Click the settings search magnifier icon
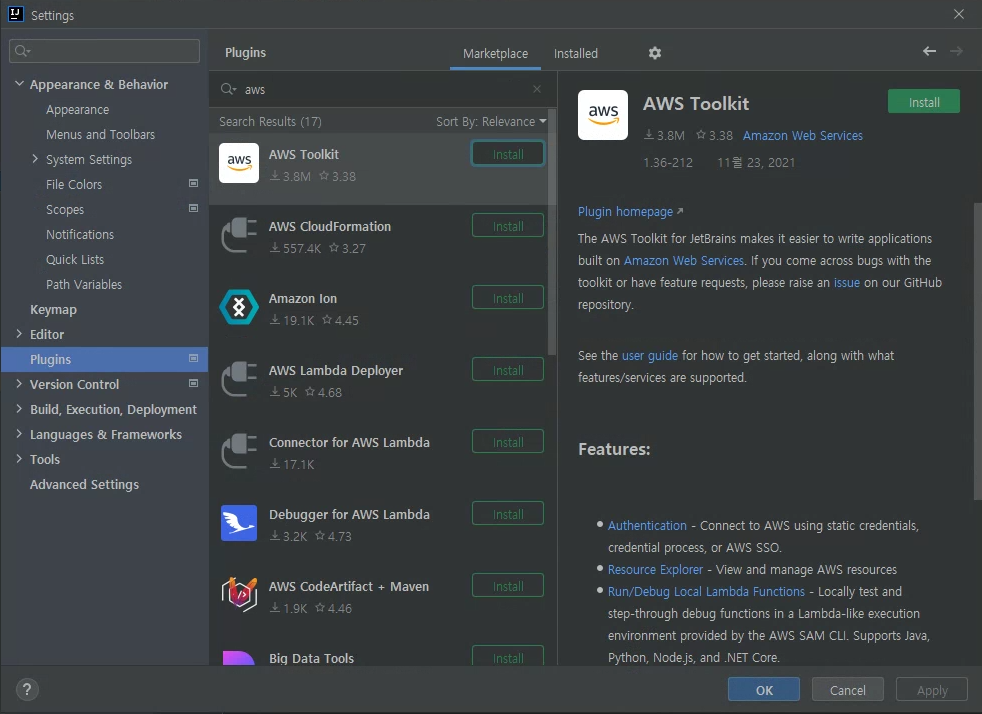Viewport: 982px width, 714px height. coord(23,51)
